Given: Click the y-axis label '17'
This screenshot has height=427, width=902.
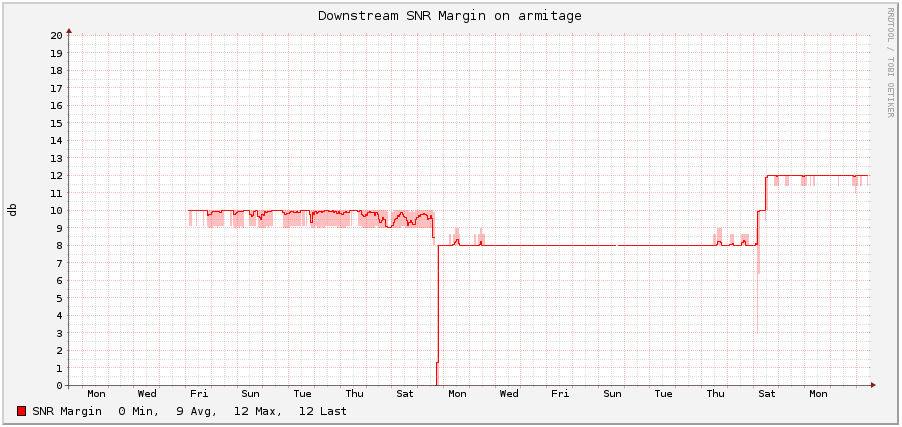Looking at the screenshot, I should point(56,87).
